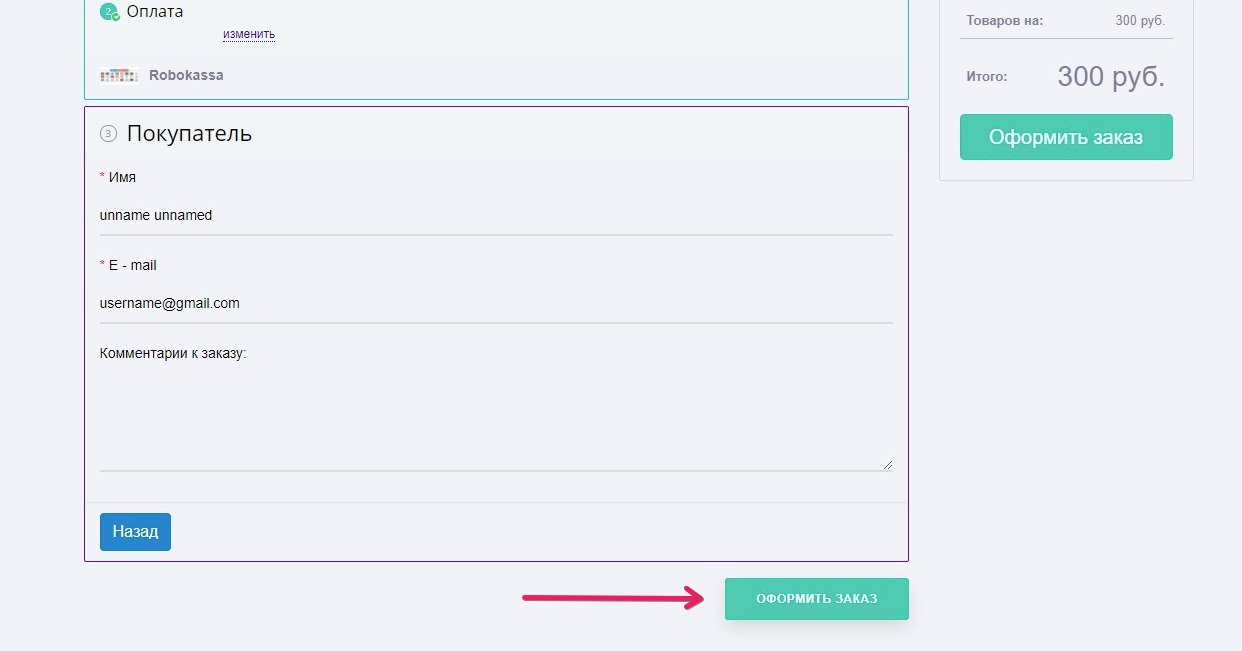The height and width of the screenshot is (651, 1242).
Task: Click the 'изменить' link under Оплата
Action: [x=249, y=34]
